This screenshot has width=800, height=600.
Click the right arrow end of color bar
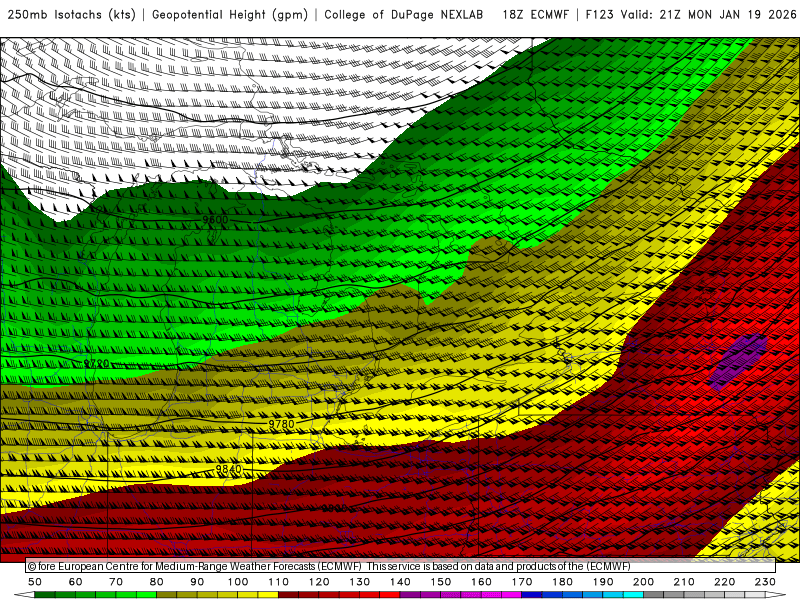(776, 595)
